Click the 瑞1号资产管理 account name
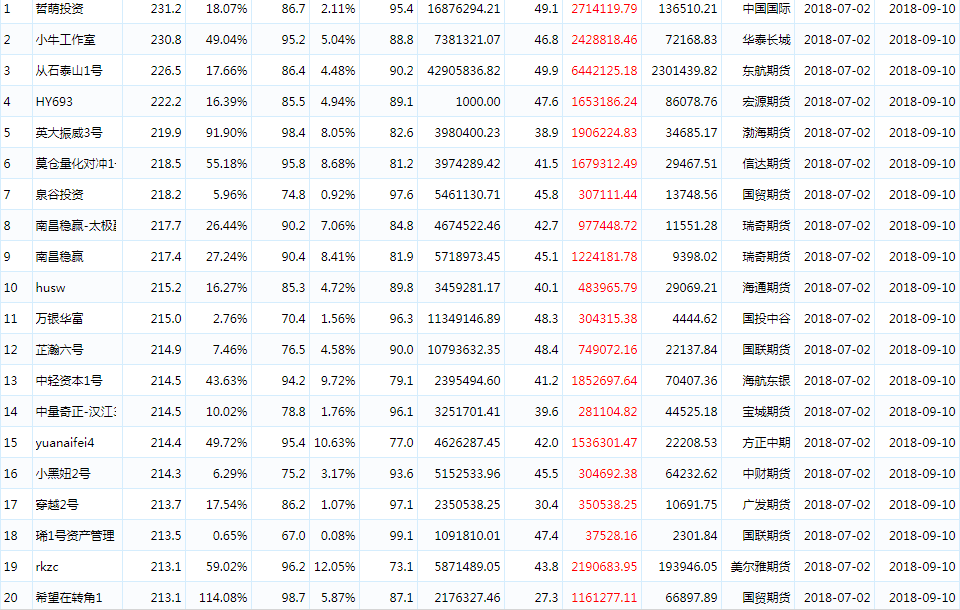 75,536
